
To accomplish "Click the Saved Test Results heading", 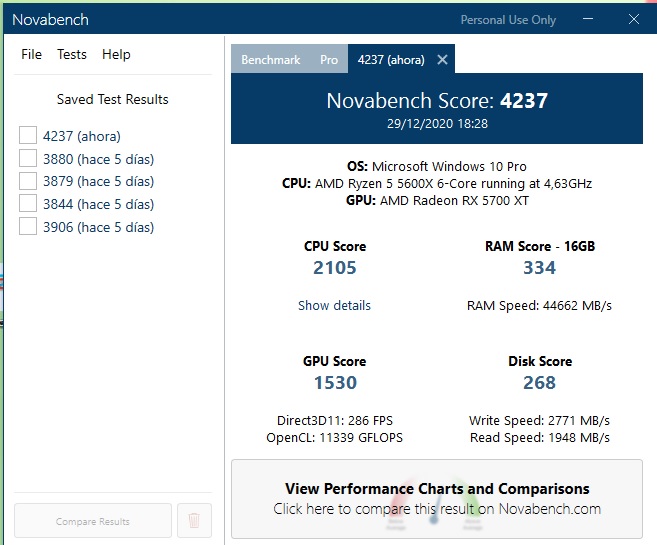I will (113, 99).
